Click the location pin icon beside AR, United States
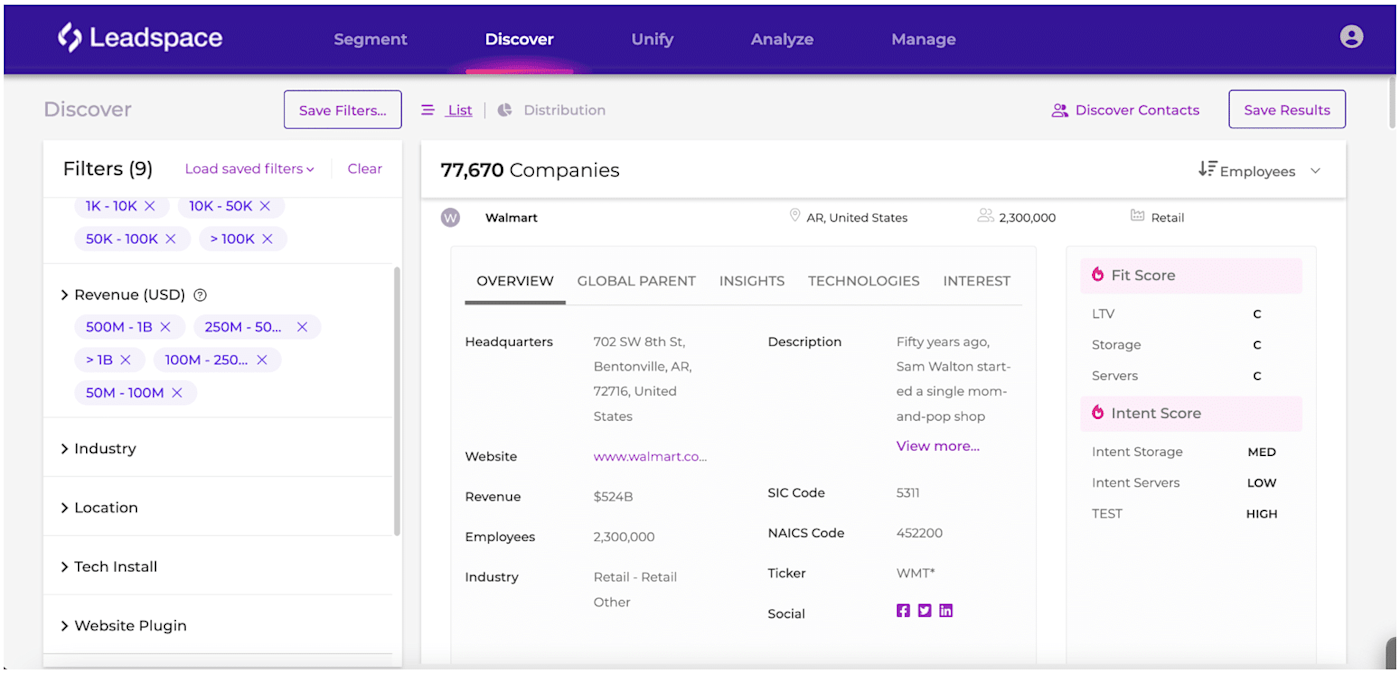Screen dimensions: 1400x674 tap(795, 216)
